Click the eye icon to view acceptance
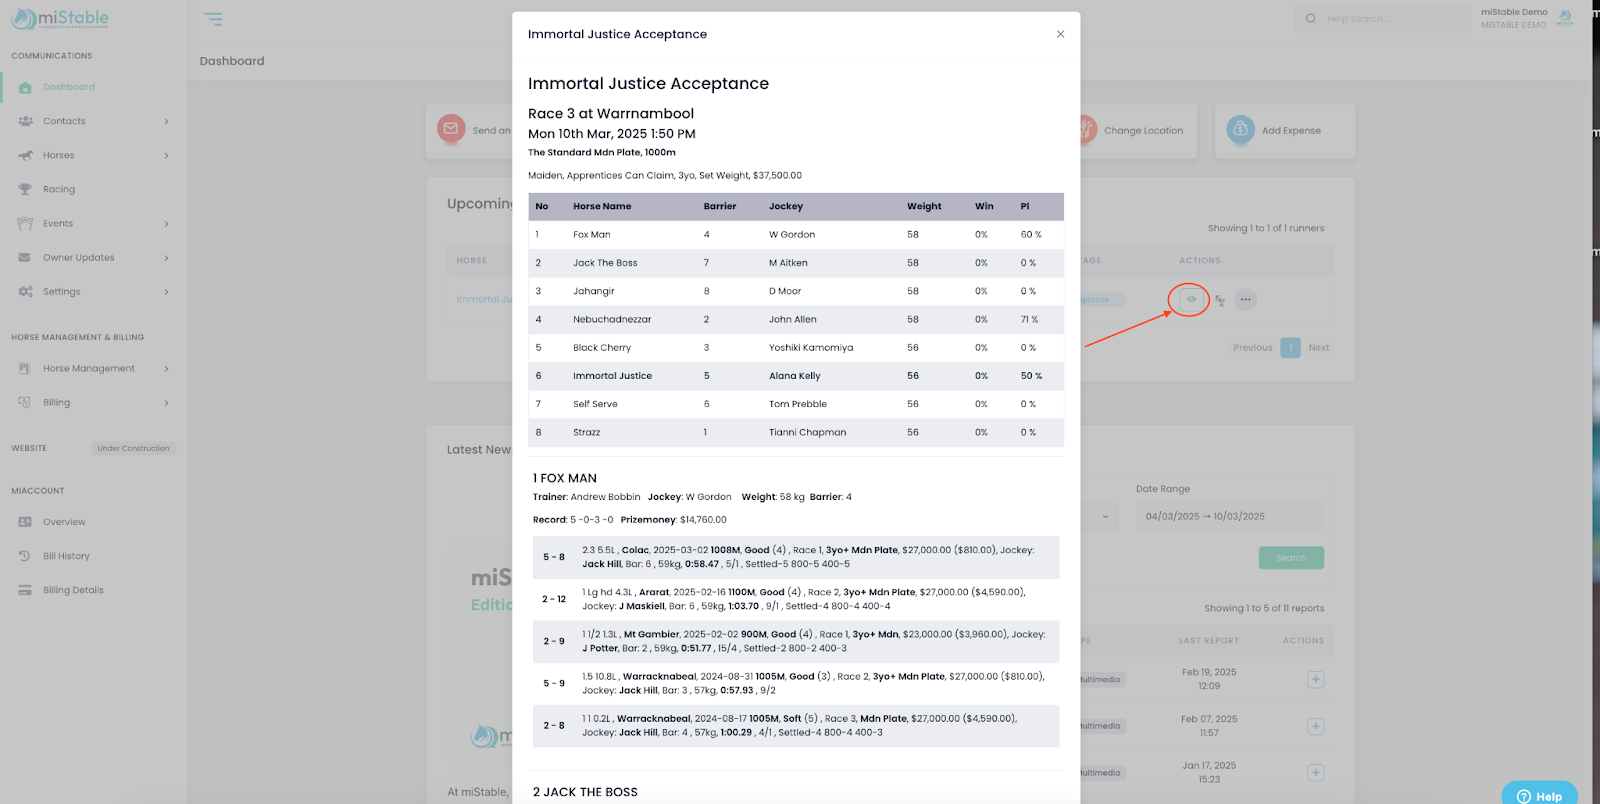Screen dimensions: 1600x804 coord(1190,299)
